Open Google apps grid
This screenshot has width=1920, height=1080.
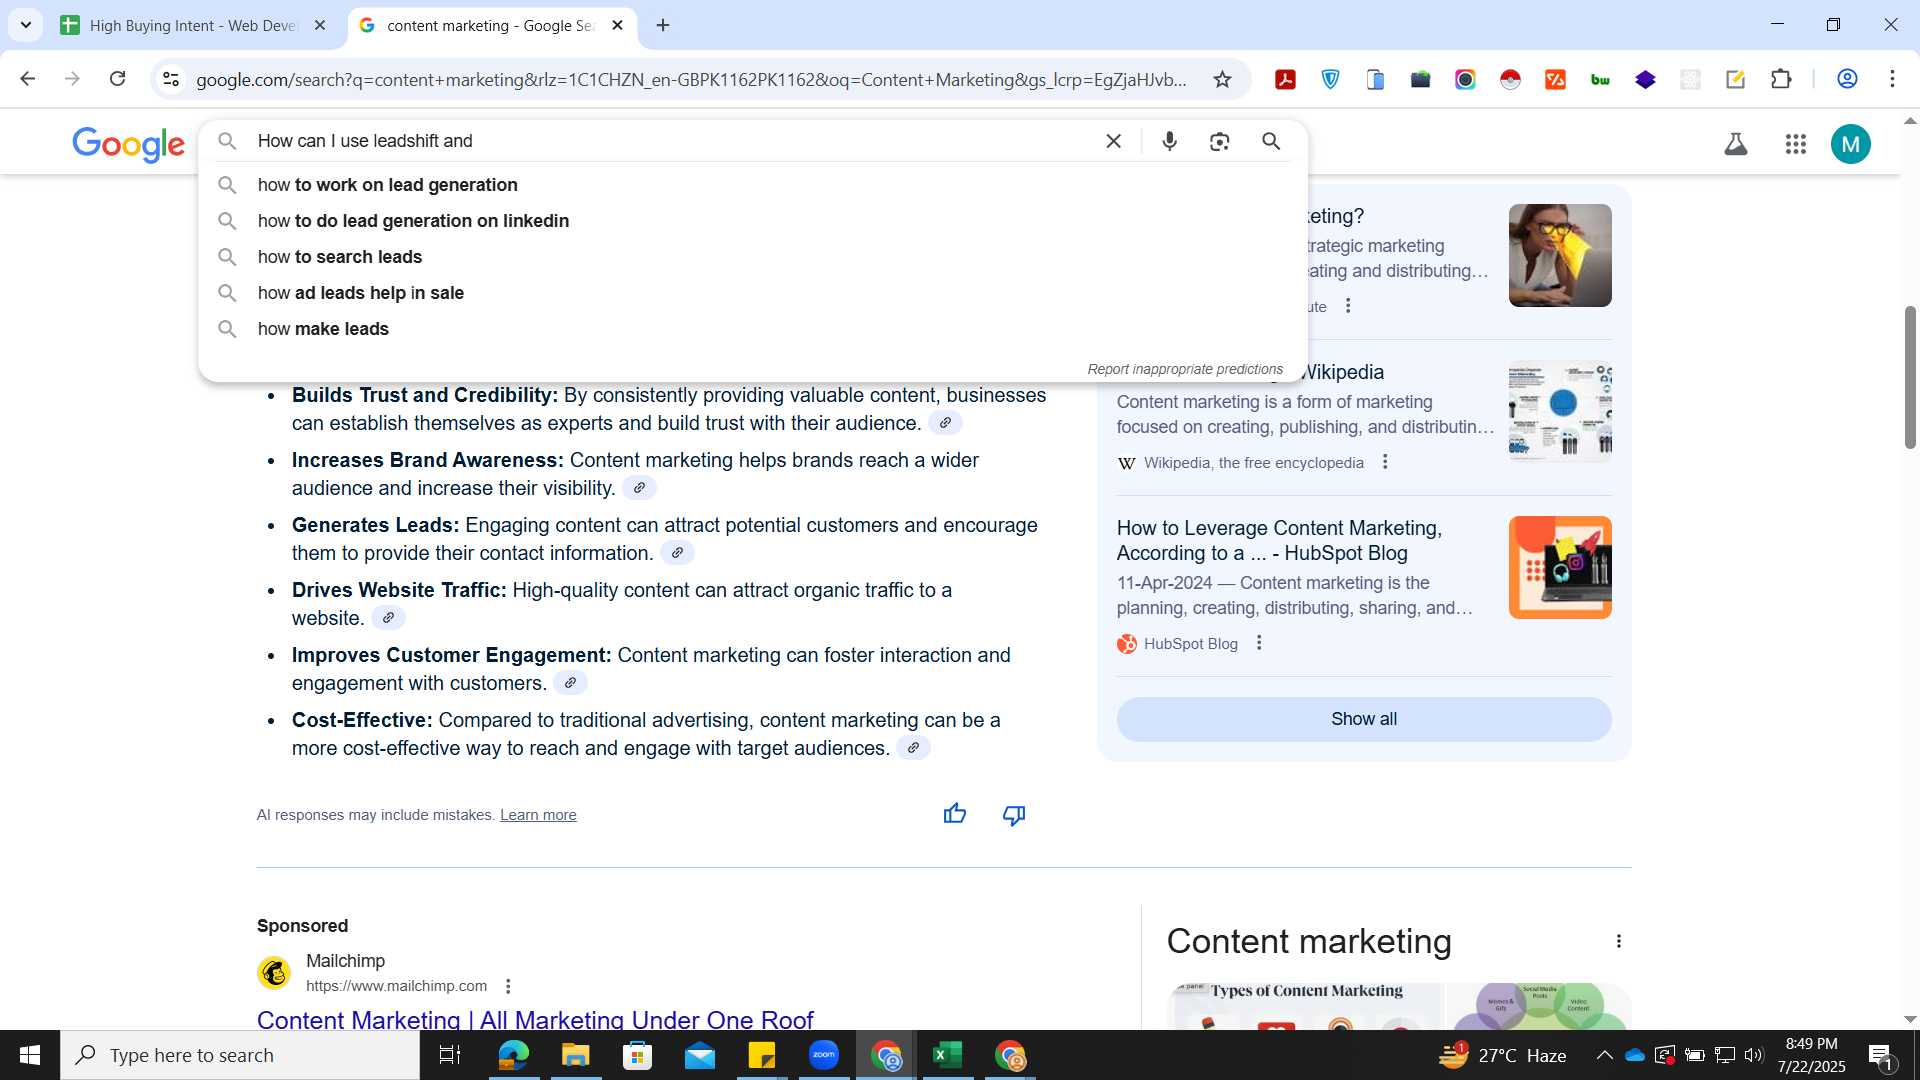(1796, 145)
